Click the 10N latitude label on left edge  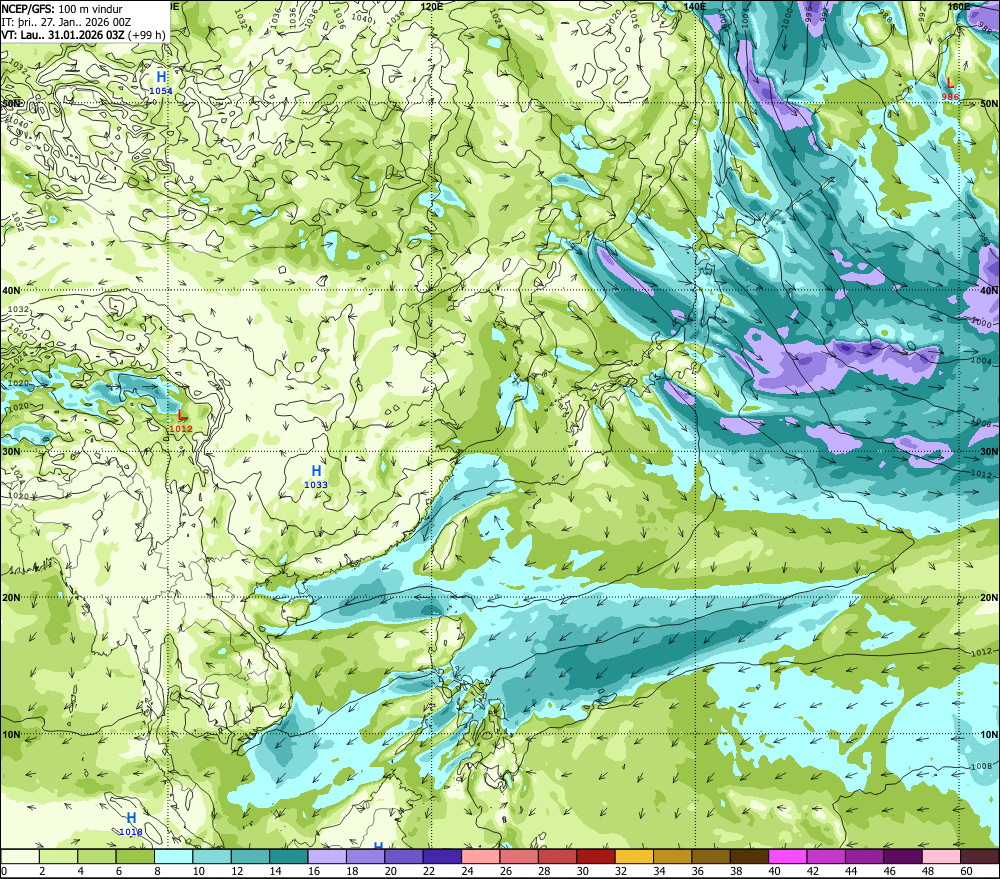[11, 735]
